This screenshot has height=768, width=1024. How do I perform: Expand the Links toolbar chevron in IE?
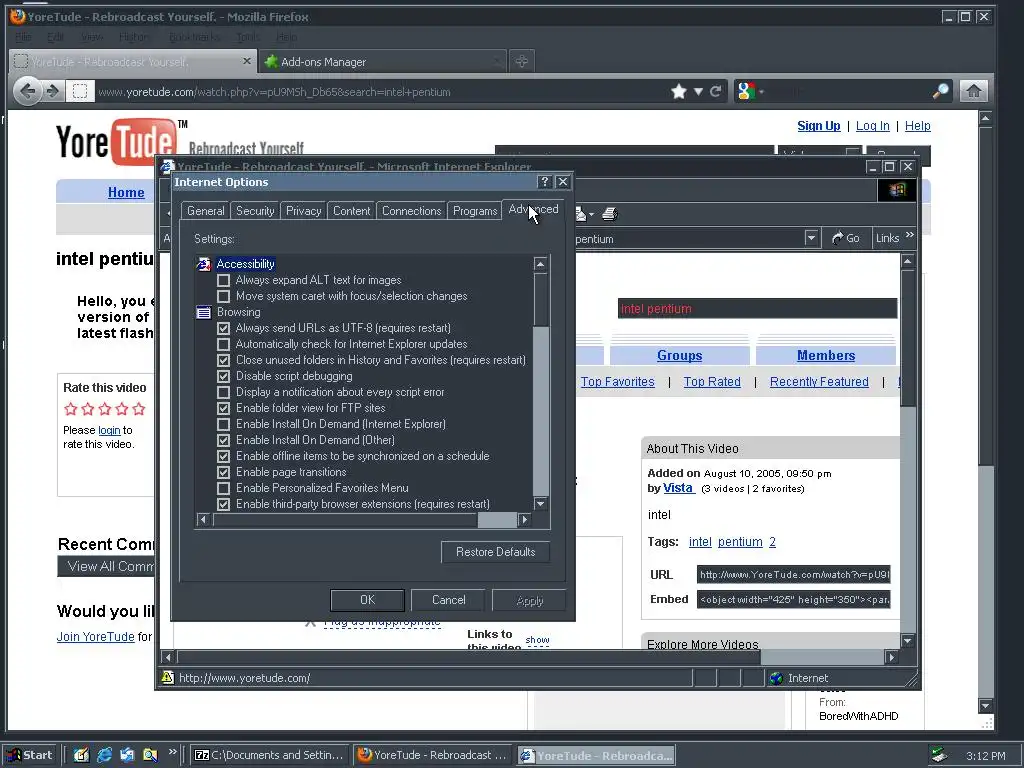[x=910, y=235]
